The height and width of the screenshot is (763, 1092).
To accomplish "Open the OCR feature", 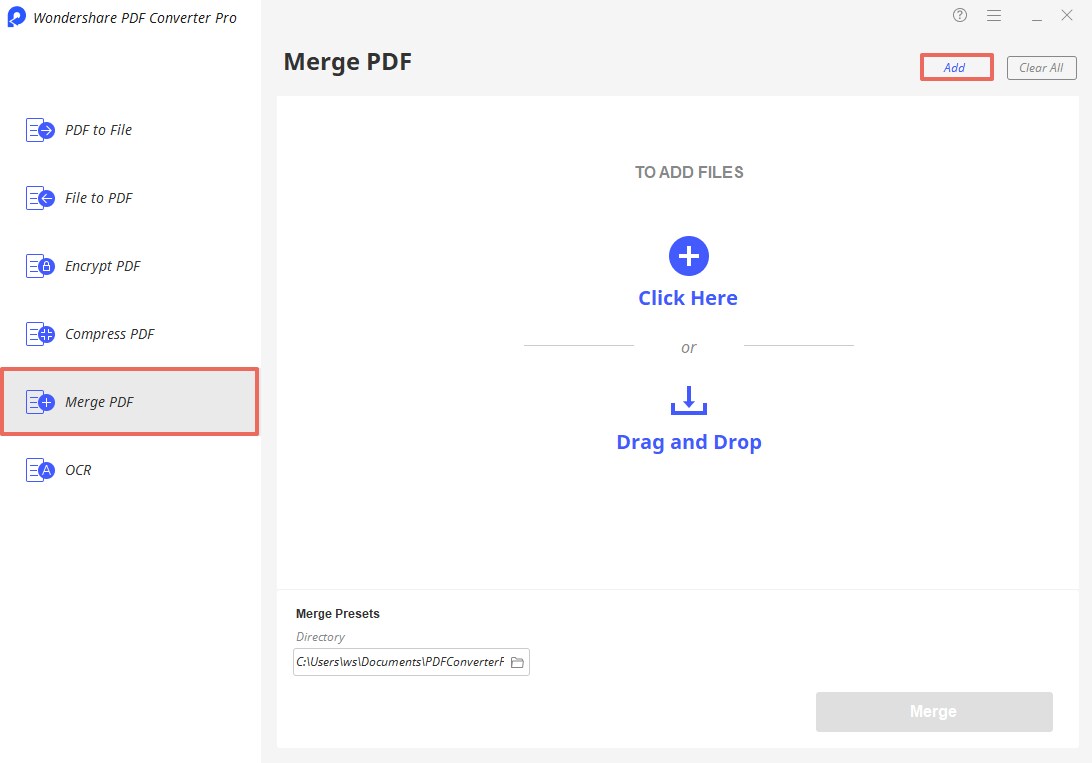I will coord(80,469).
